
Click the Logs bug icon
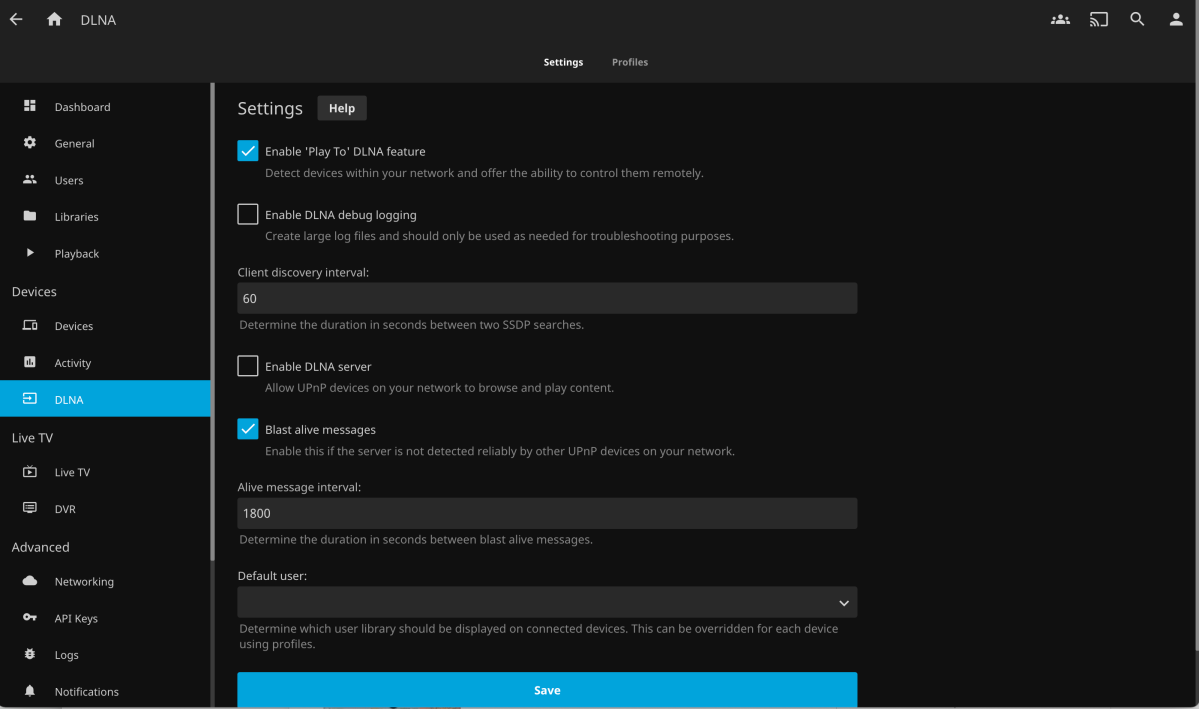click(x=30, y=654)
